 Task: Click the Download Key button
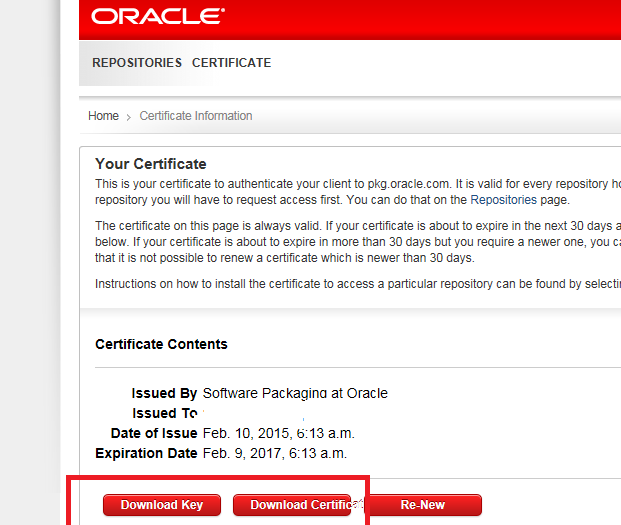click(162, 505)
